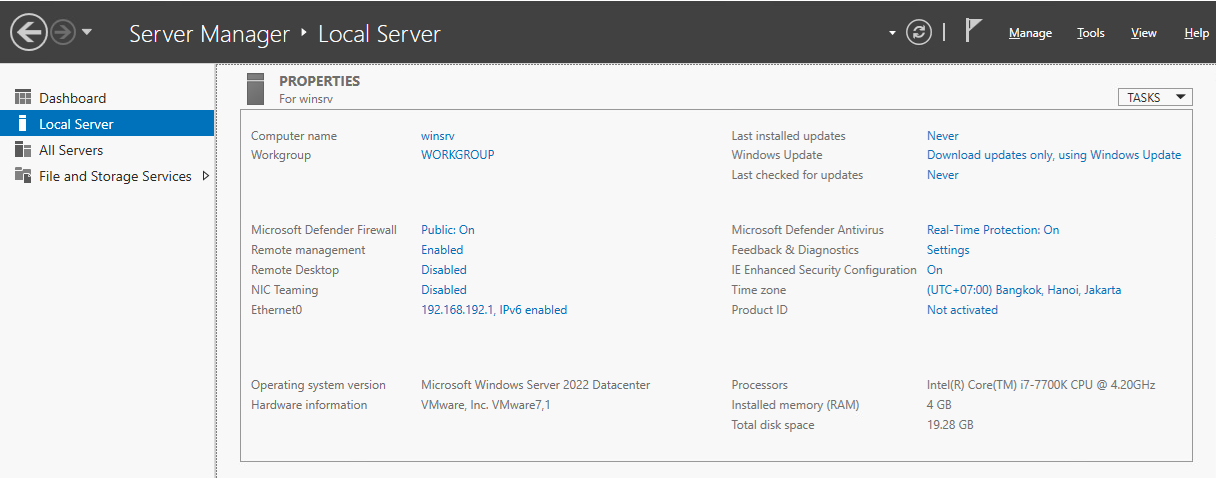Click the winsrv computer name link
The width and height of the screenshot is (1216, 478).
438,136
